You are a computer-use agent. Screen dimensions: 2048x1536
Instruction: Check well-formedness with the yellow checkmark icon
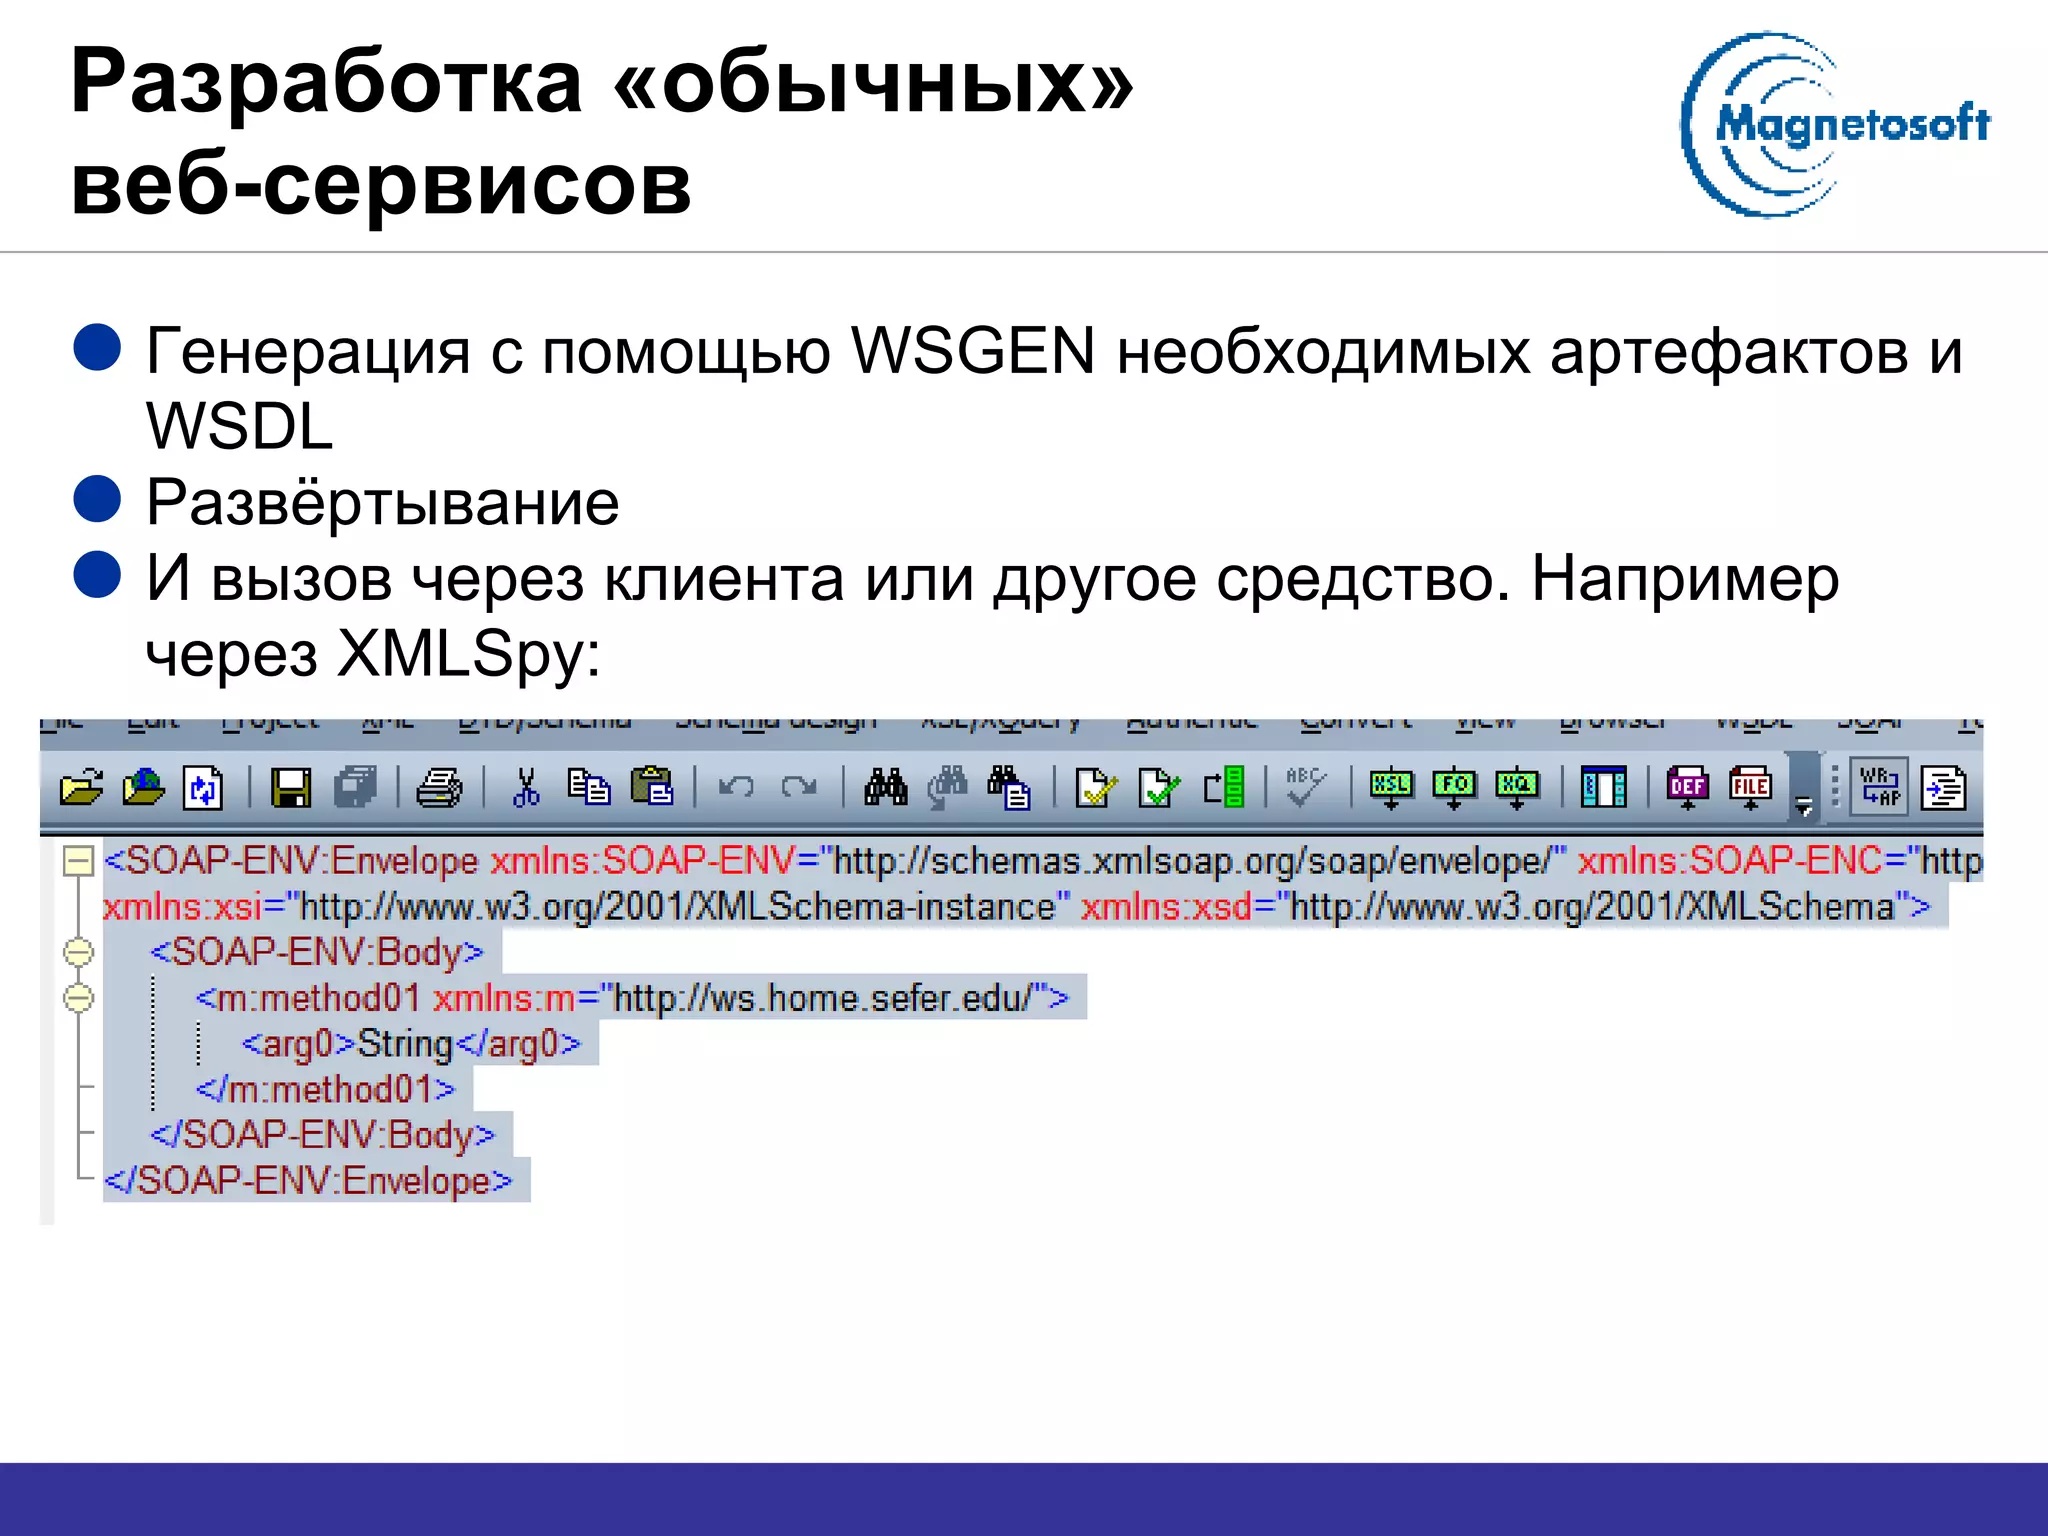[x=1096, y=788]
